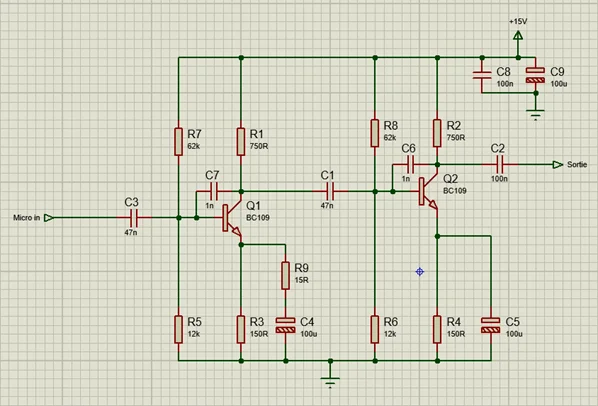This screenshot has height=406, width=598.
Task: Select capacitor C6 1n near Q2
Action: point(411,165)
